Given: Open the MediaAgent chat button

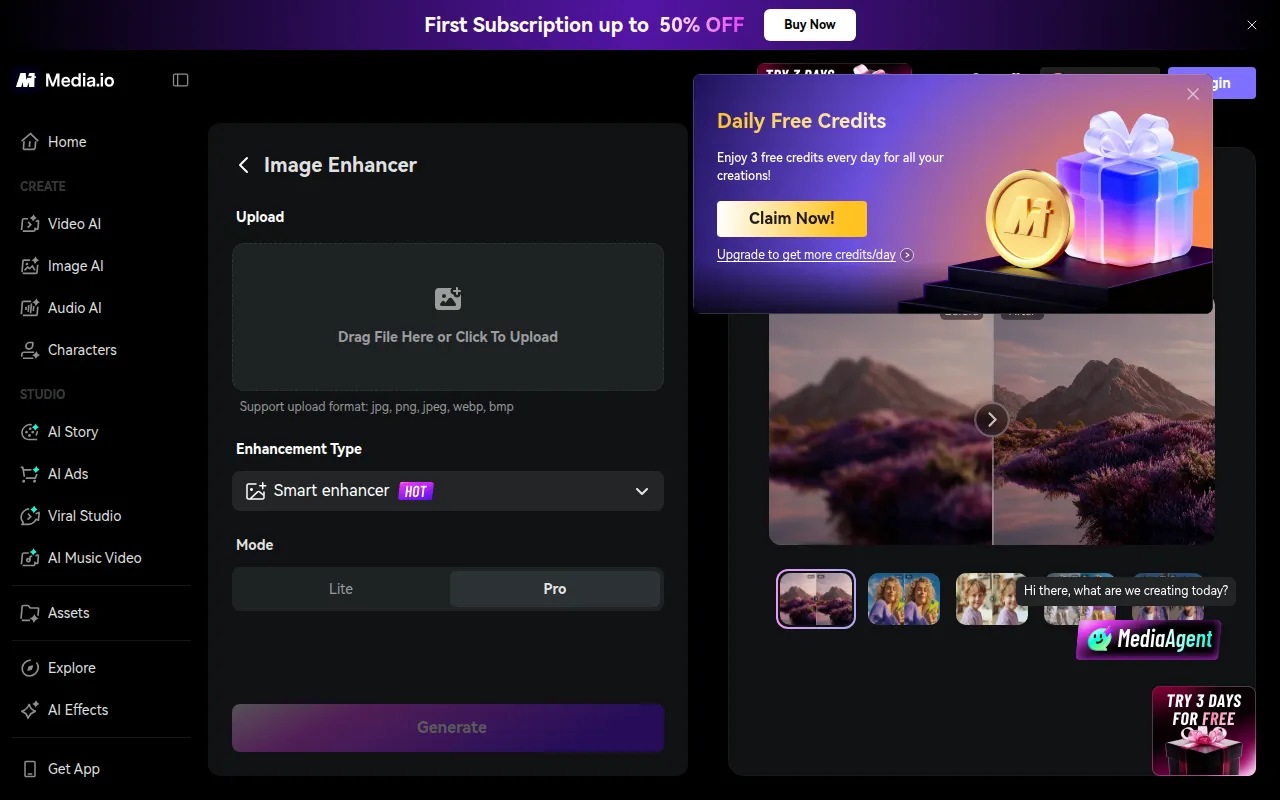Looking at the screenshot, I should click(x=1149, y=639).
